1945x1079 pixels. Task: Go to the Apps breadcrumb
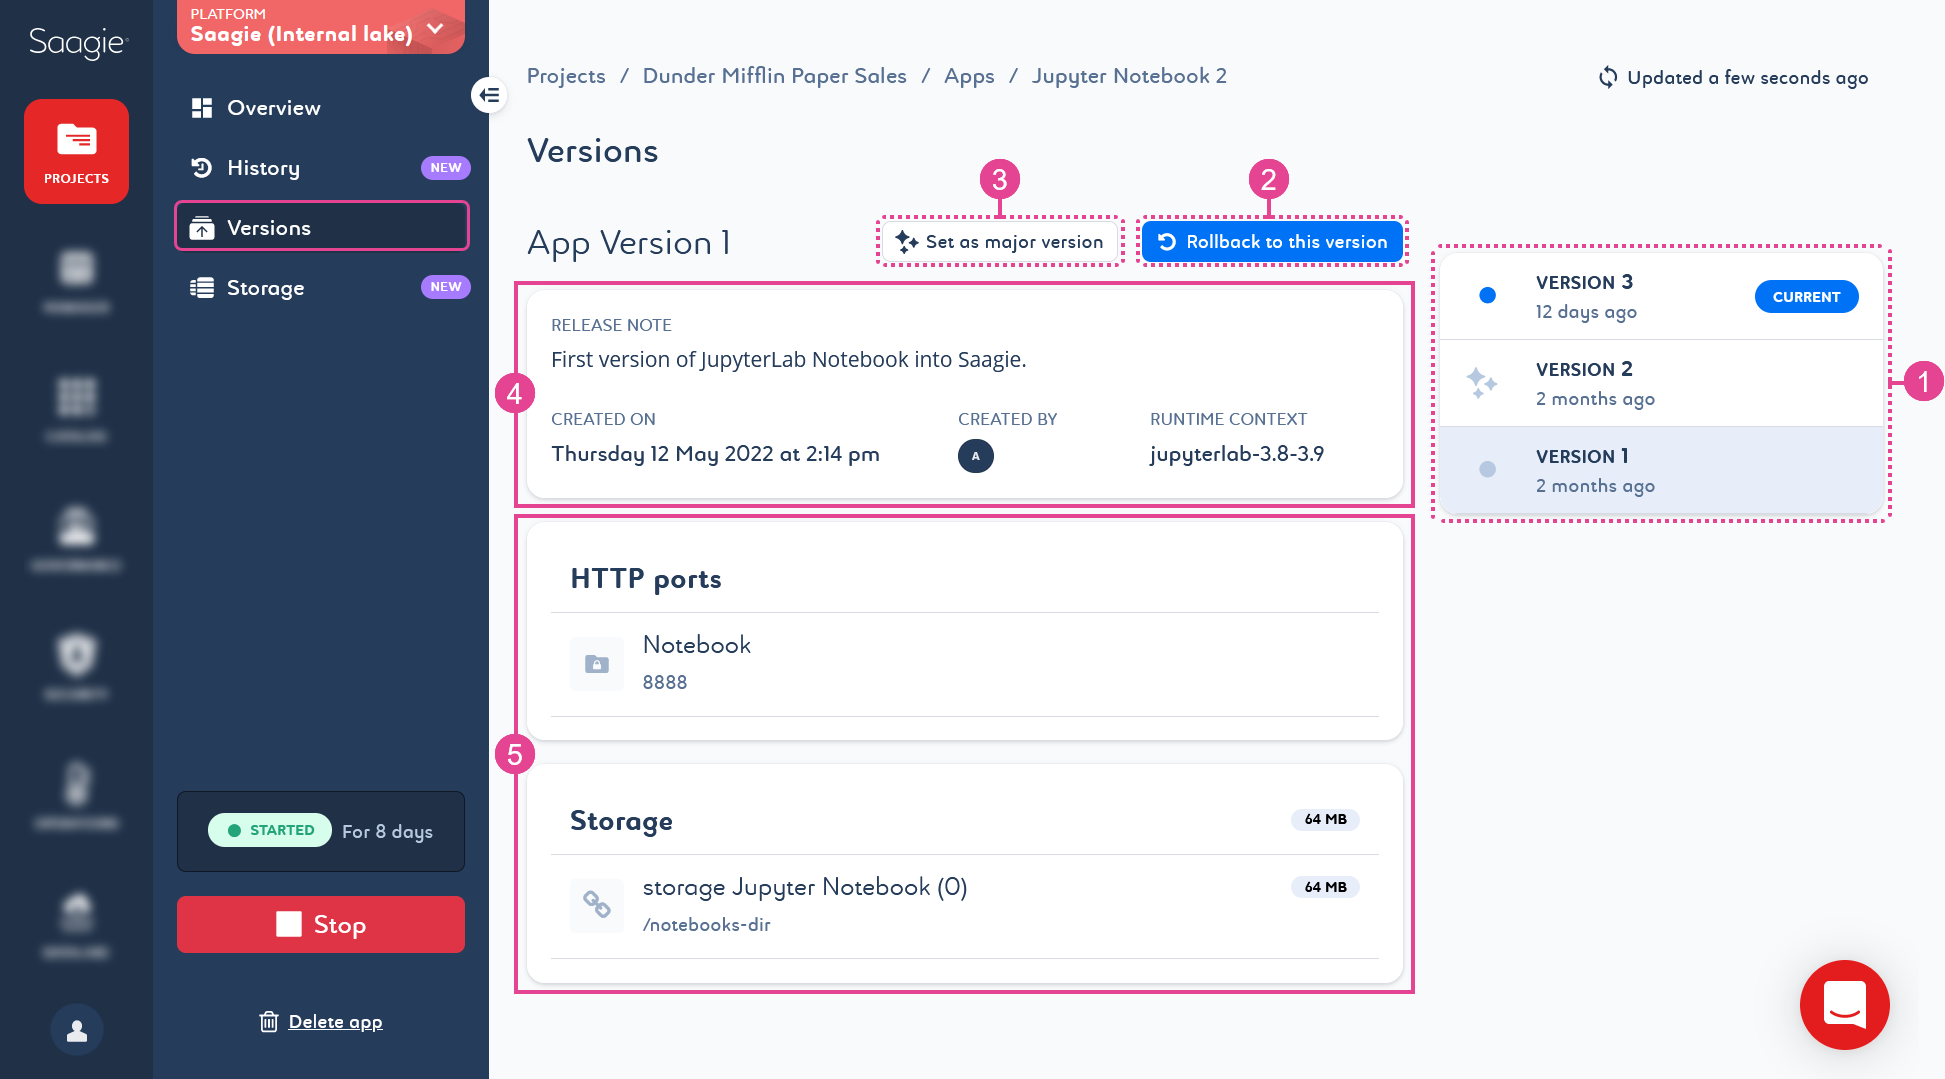click(969, 76)
